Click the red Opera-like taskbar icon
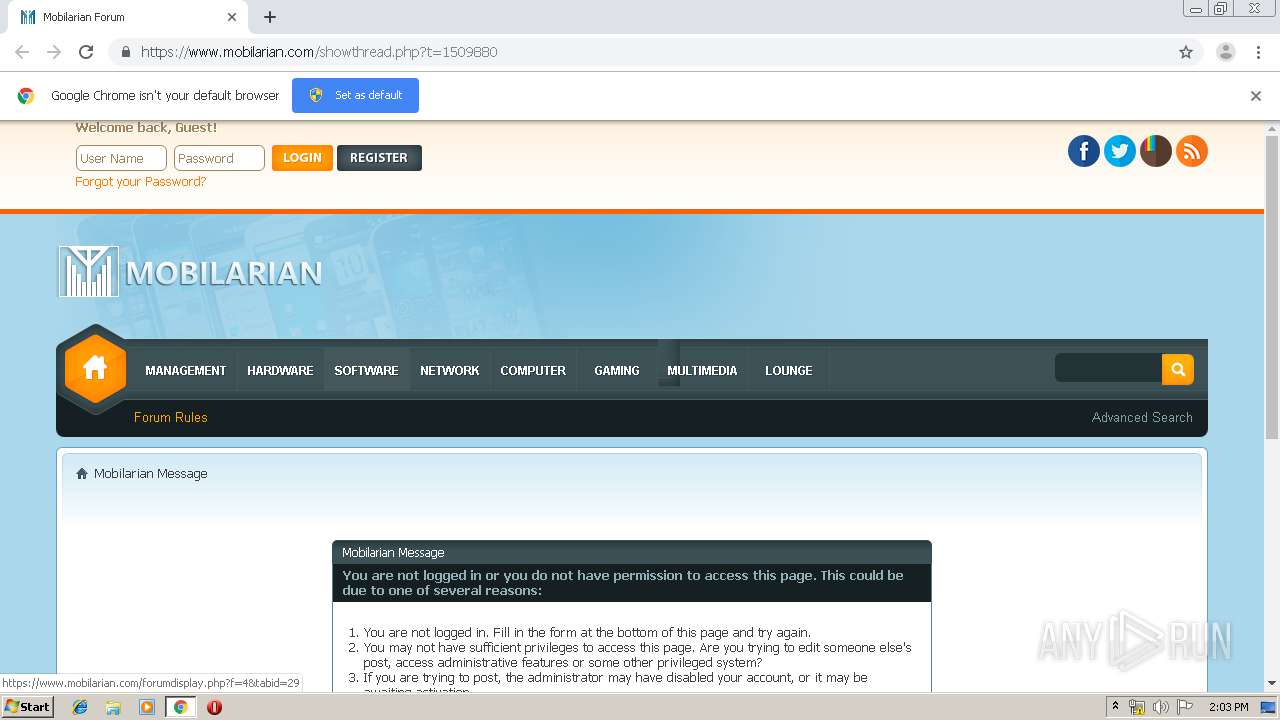1280x720 pixels. (214, 707)
